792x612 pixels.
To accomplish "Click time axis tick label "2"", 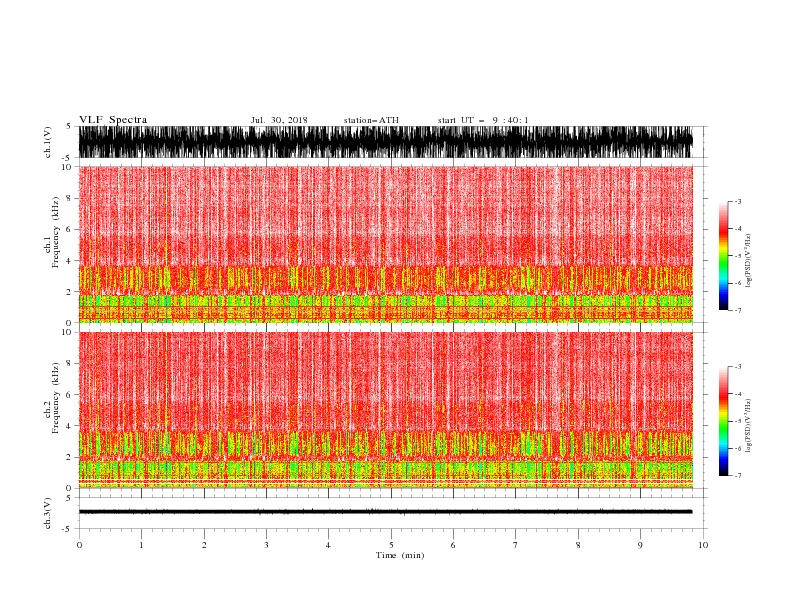I will pyautogui.click(x=204, y=545).
